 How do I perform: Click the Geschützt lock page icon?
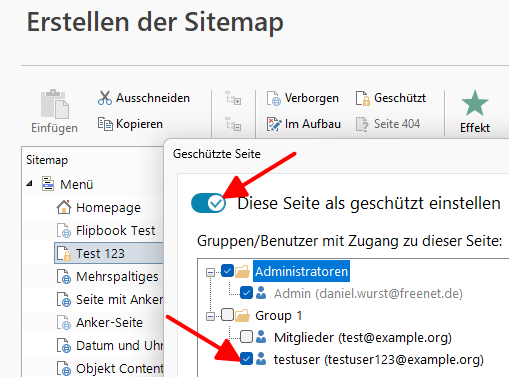pos(363,98)
